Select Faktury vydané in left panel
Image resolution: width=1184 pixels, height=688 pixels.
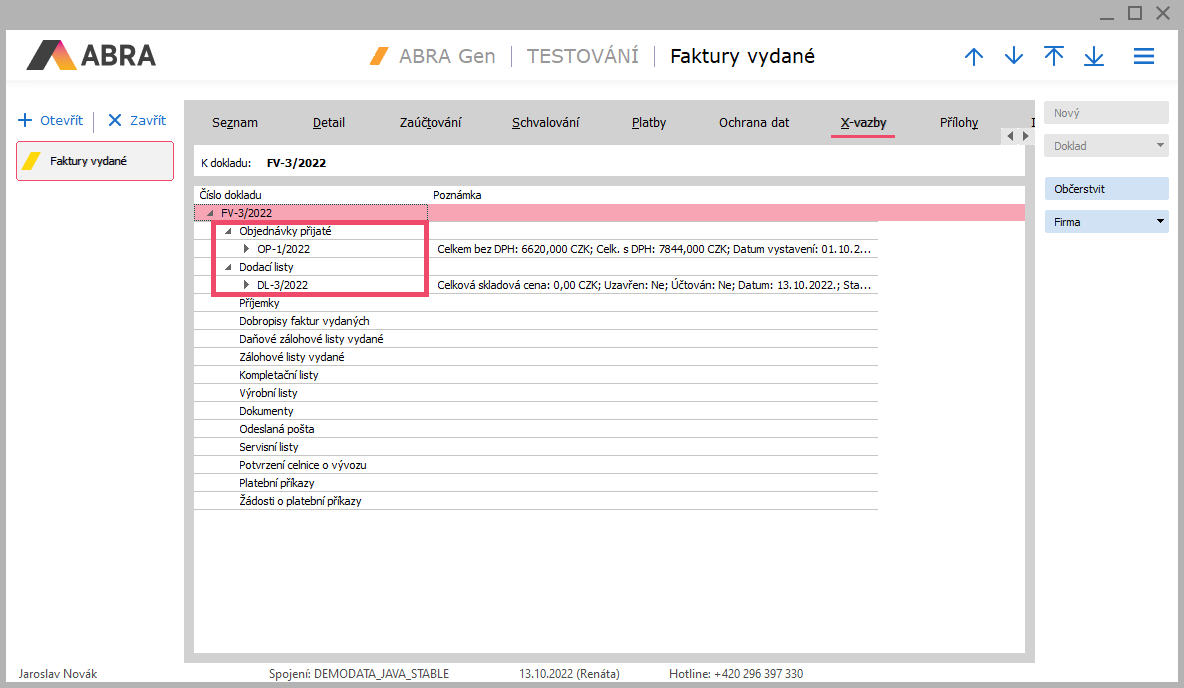95,161
